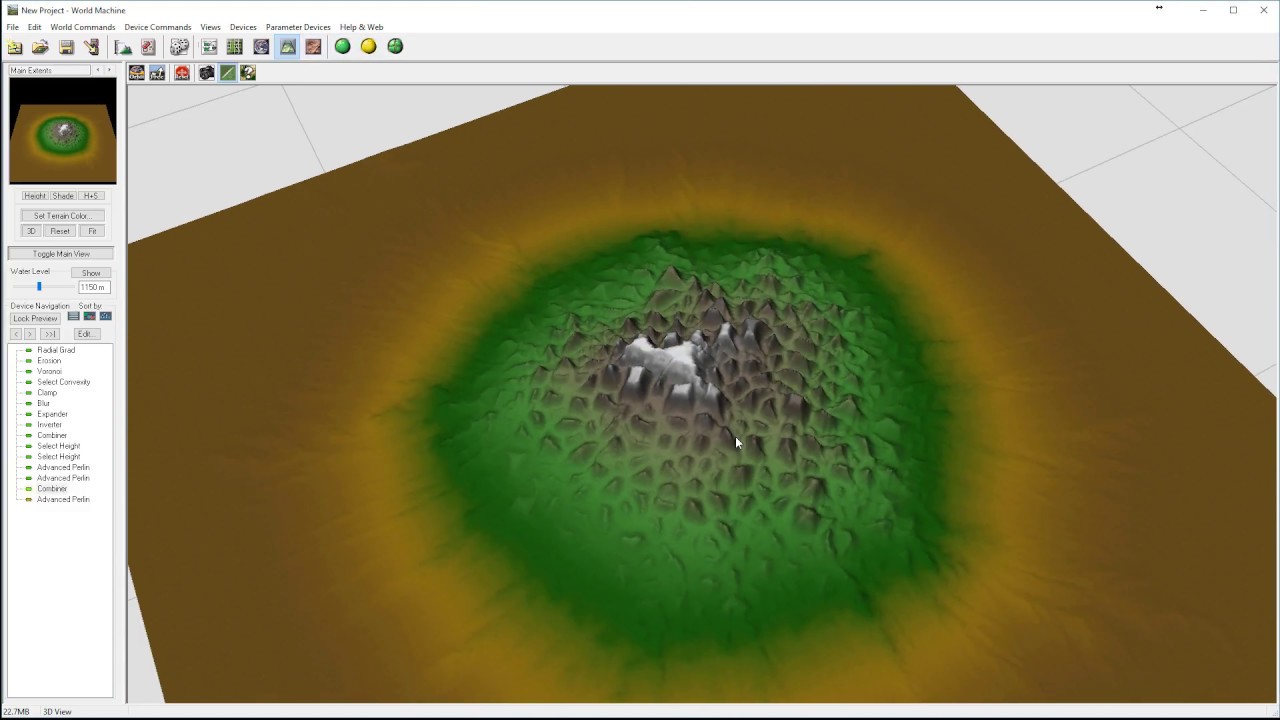This screenshot has width=1280, height=720.
Task: Select Height preview mode
Action: [x=35, y=196]
